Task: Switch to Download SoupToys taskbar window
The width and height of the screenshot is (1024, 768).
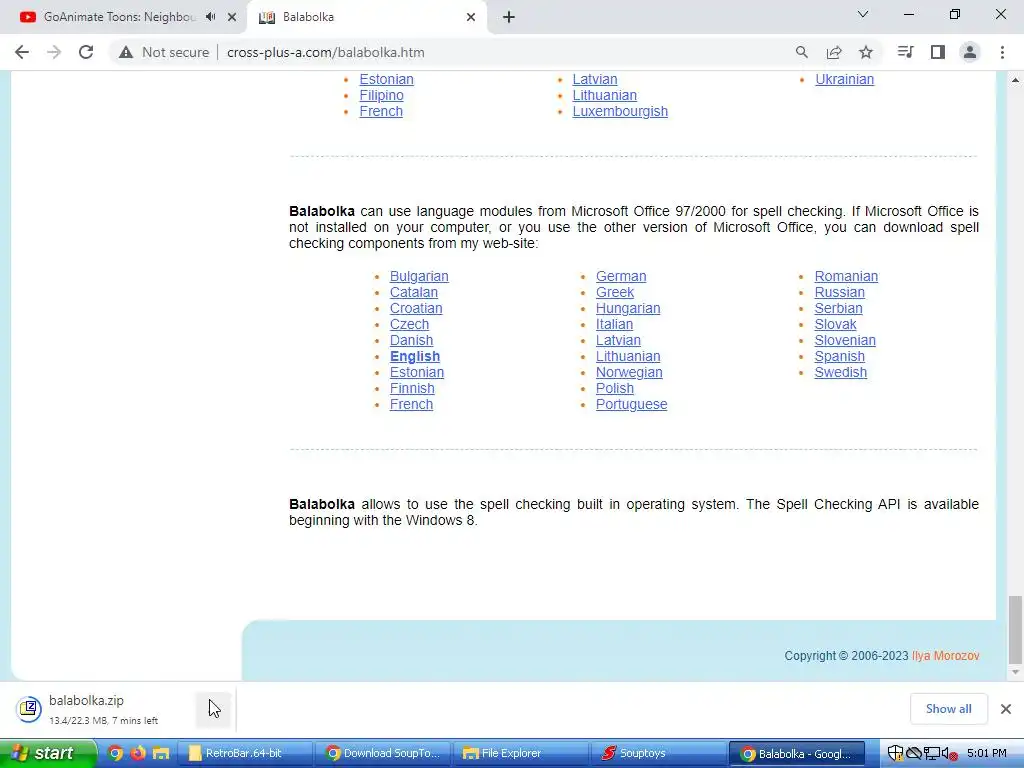Action: [384, 754]
